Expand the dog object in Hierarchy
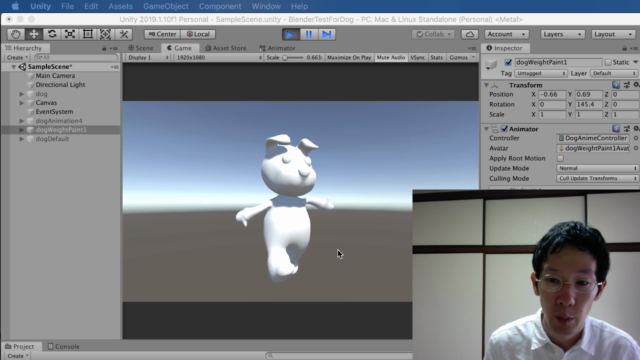 click(21, 94)
